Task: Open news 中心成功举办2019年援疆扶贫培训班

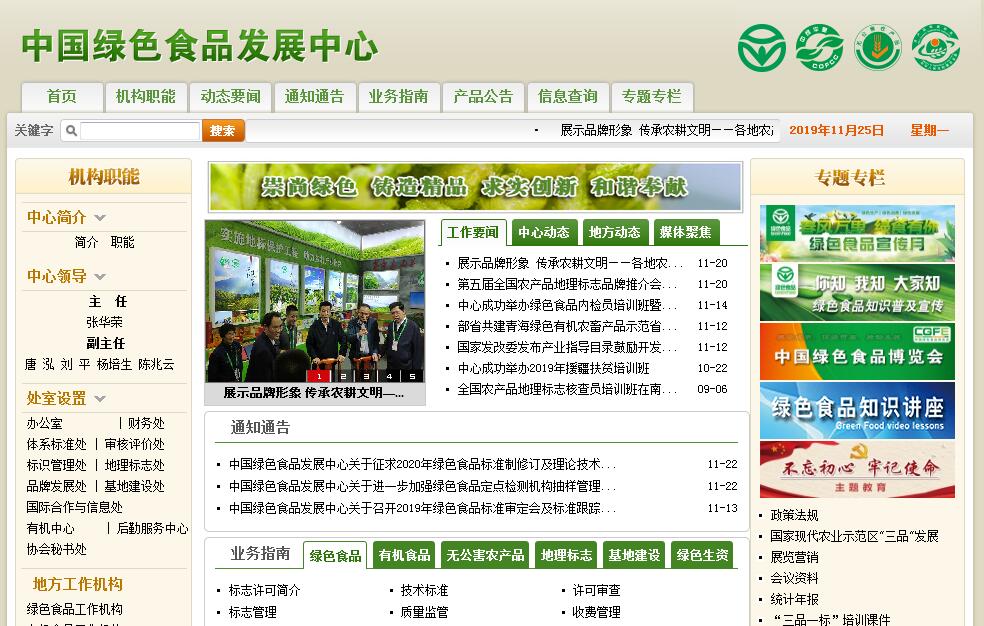Action: tap(553, 368)
